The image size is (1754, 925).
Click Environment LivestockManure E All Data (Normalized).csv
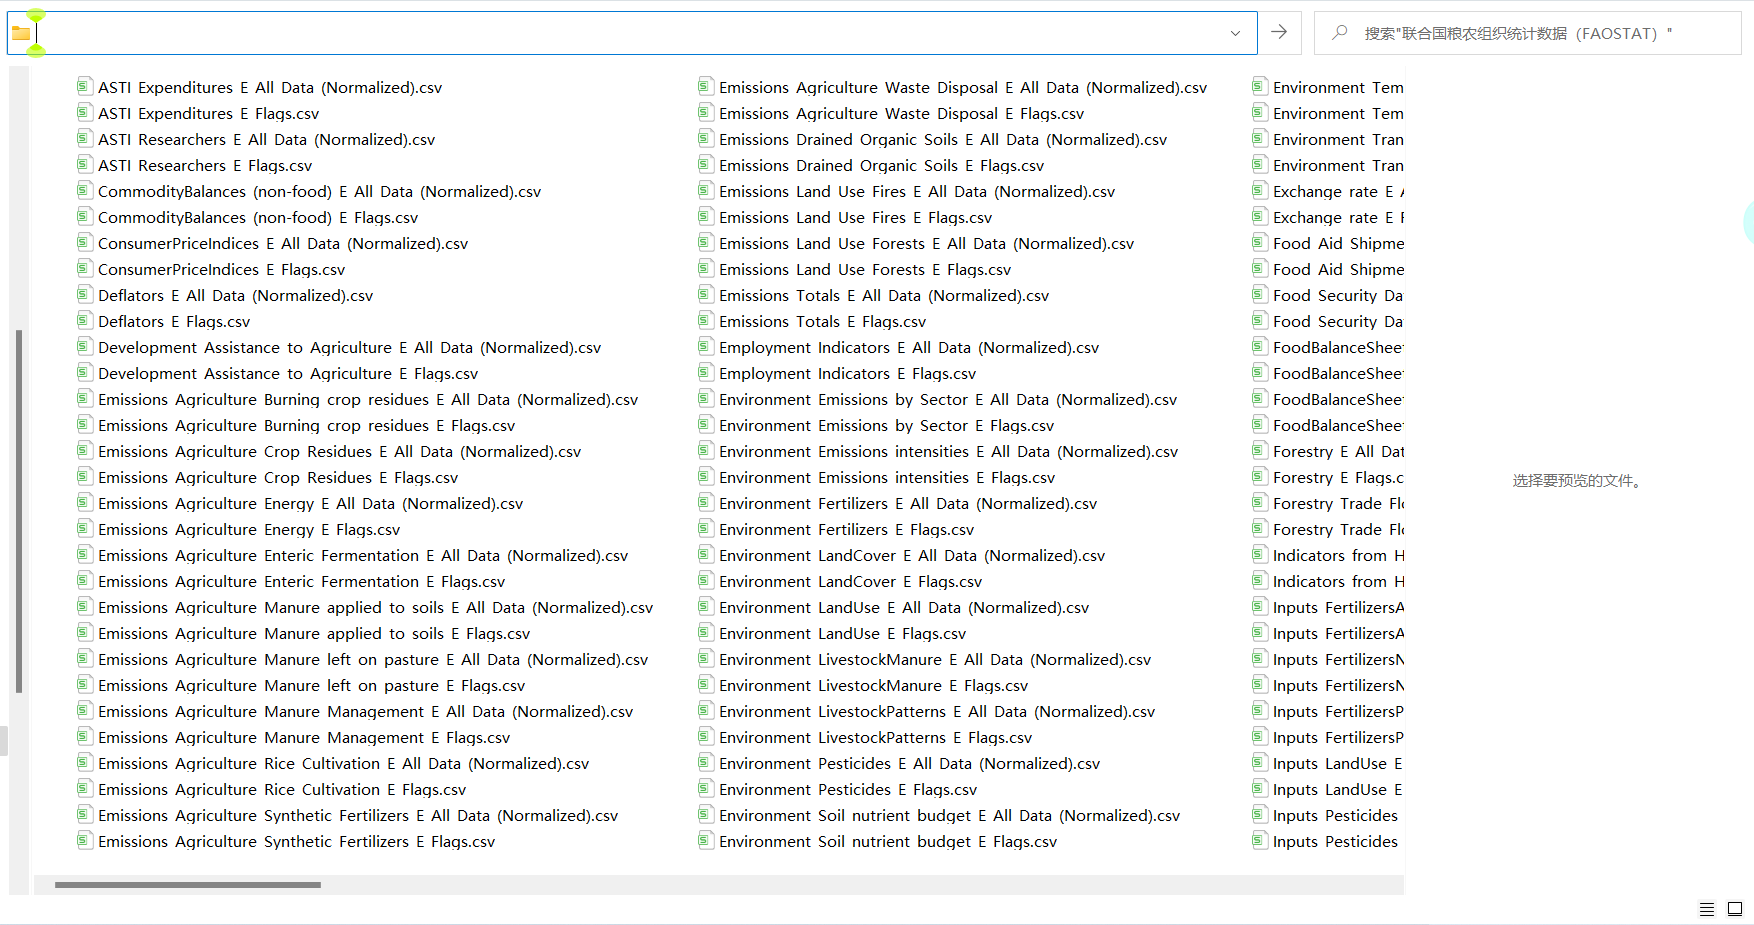[x=935, y=660]
